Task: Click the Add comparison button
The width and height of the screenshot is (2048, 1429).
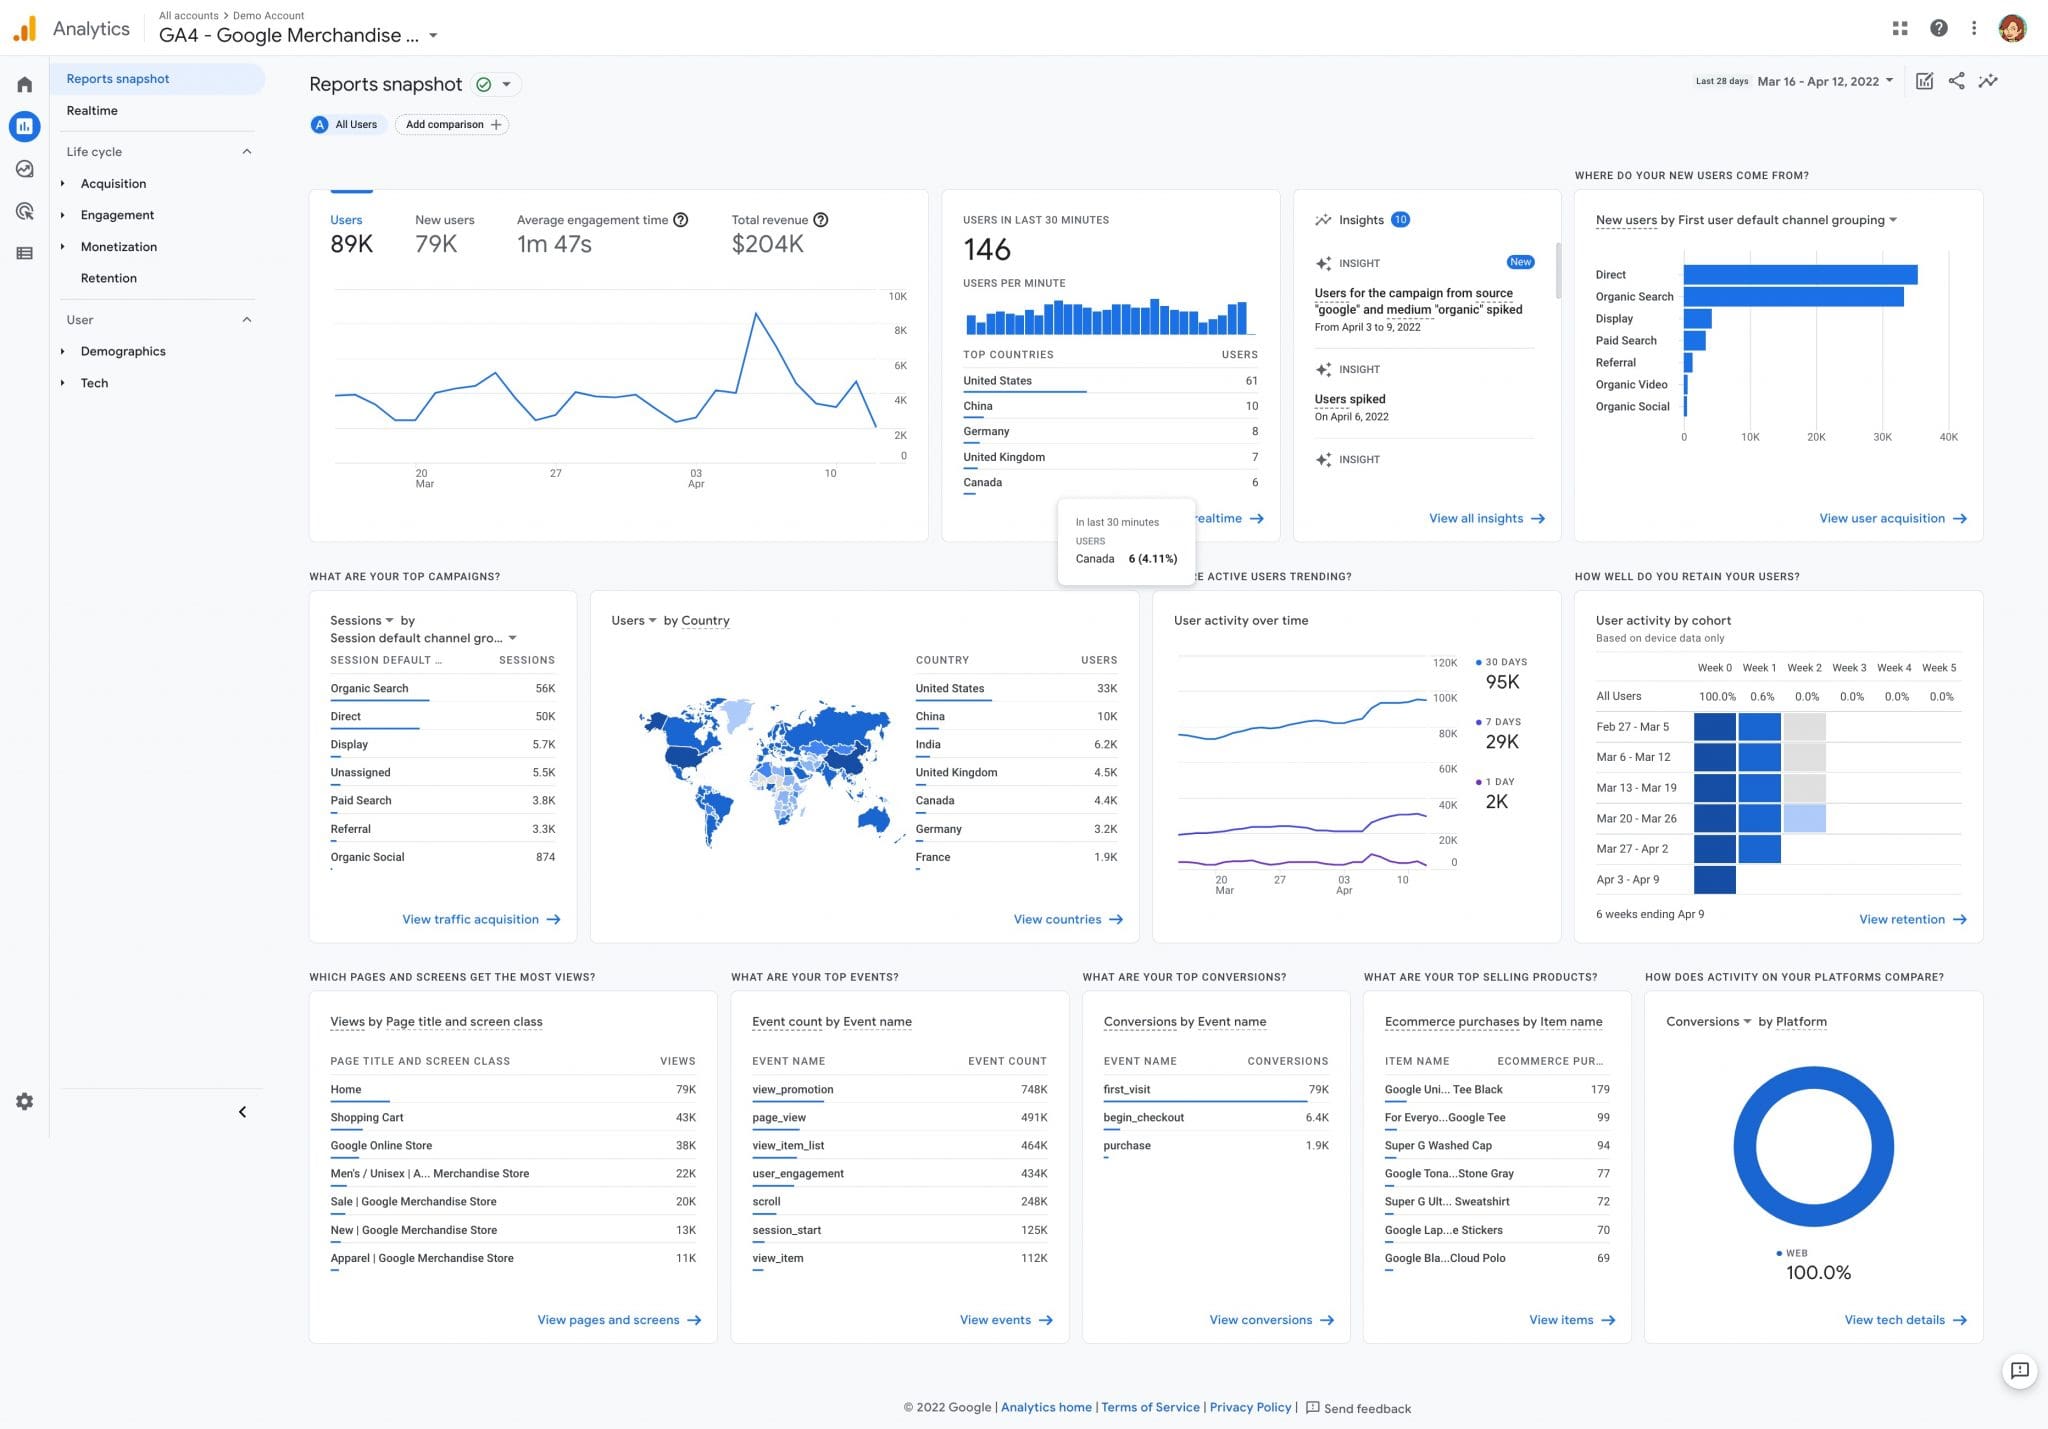Action: coord(451,124)
